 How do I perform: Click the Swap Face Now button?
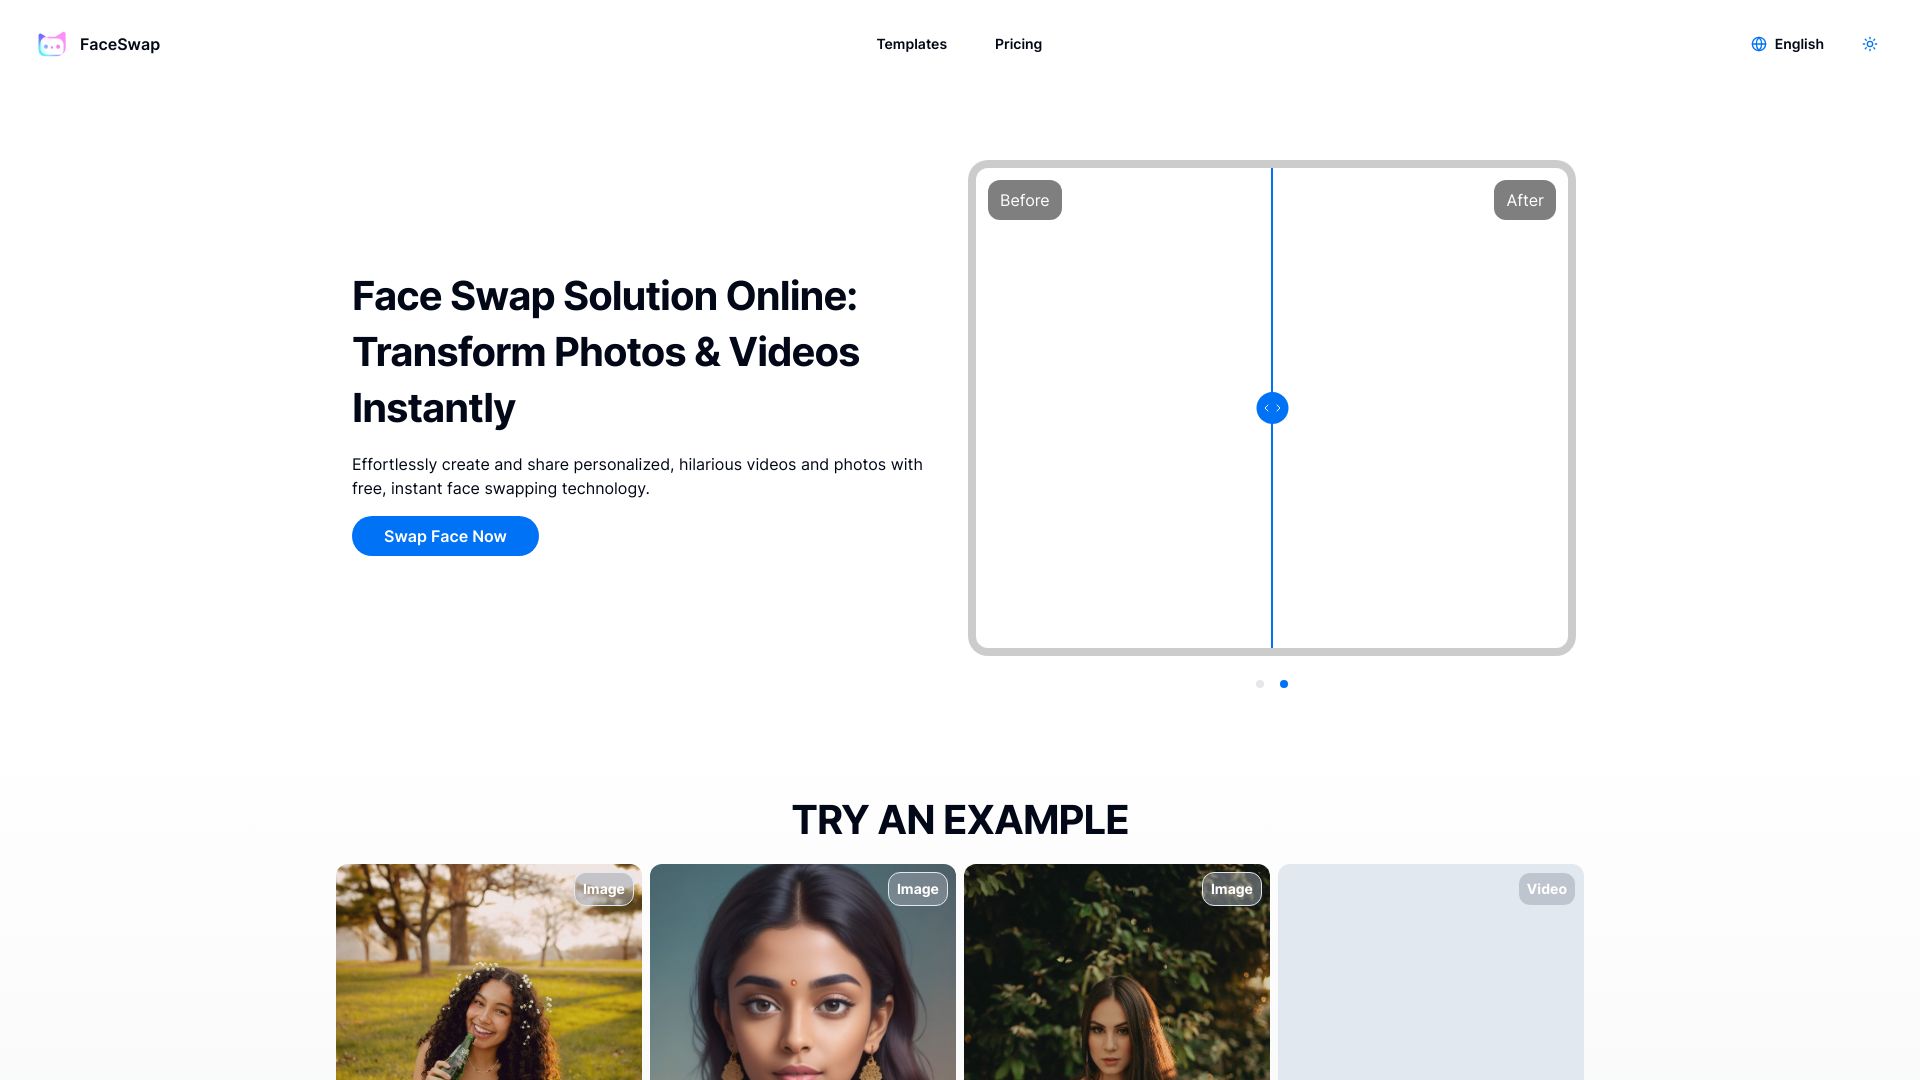coord(446,535)
